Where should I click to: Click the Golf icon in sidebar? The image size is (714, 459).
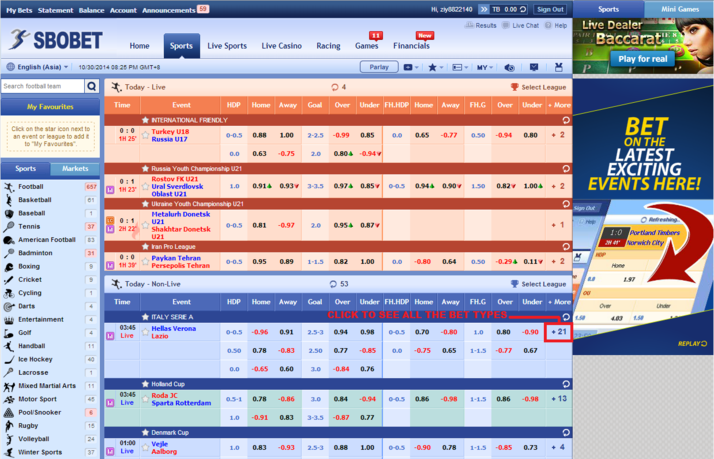click(x=9, y=333)
